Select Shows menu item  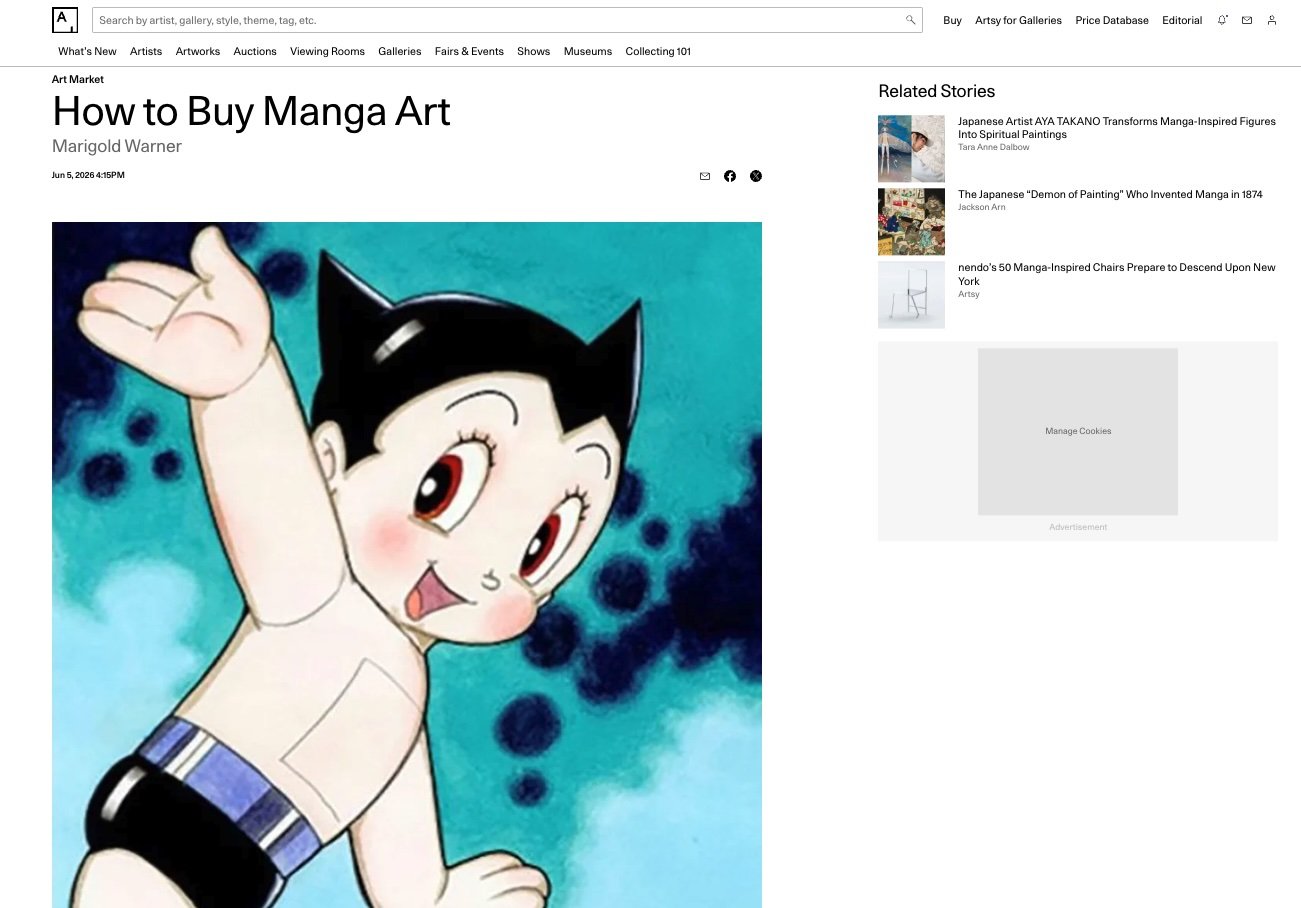(534, 51)
